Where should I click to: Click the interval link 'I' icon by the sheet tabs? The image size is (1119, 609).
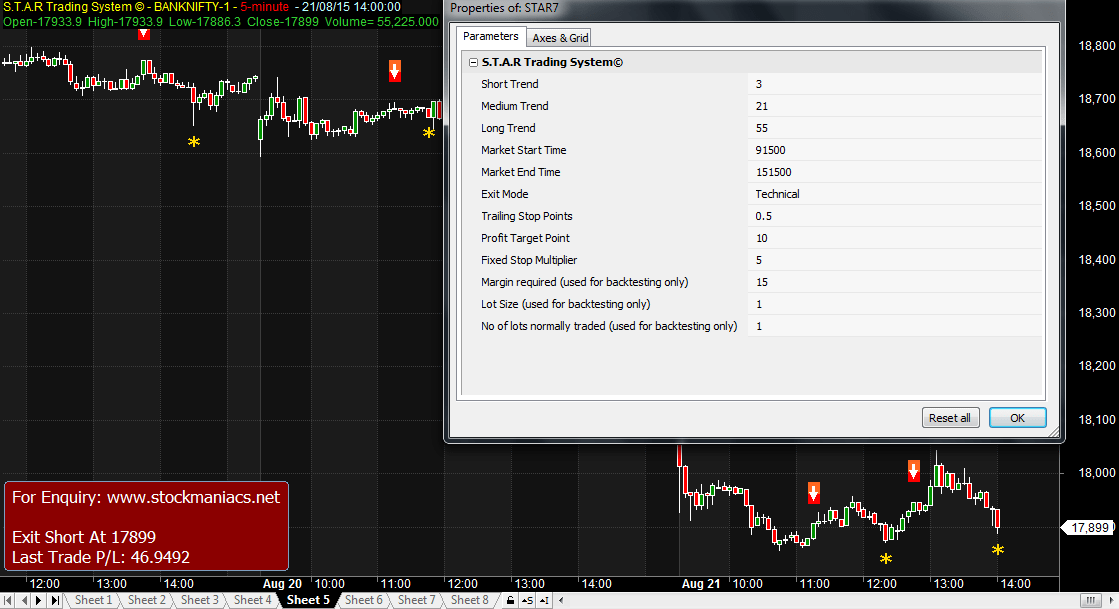(x=543, y=600)
